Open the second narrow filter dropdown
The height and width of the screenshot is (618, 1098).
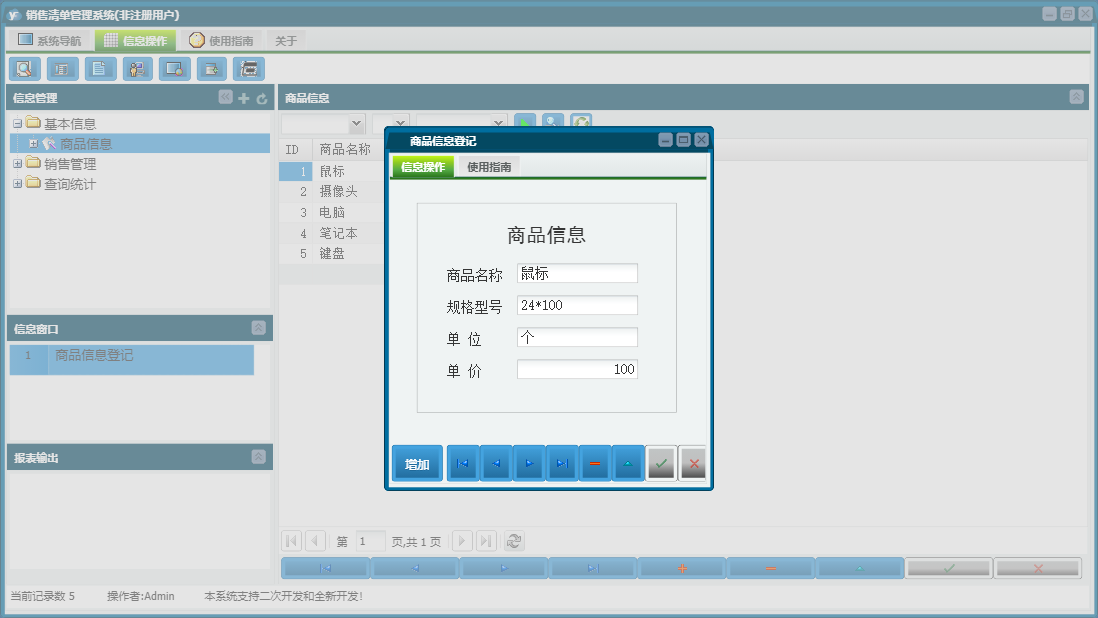(400, 123)
